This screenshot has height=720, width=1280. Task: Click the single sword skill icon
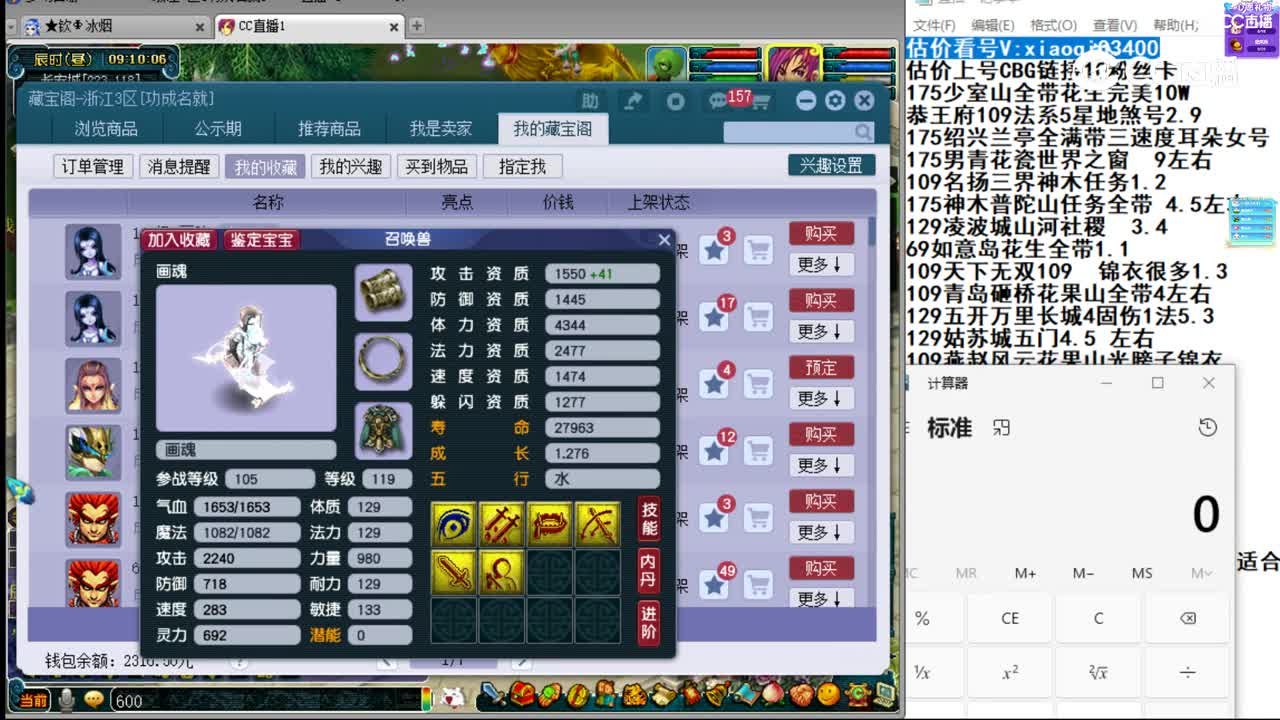click(x=453, y=571)
